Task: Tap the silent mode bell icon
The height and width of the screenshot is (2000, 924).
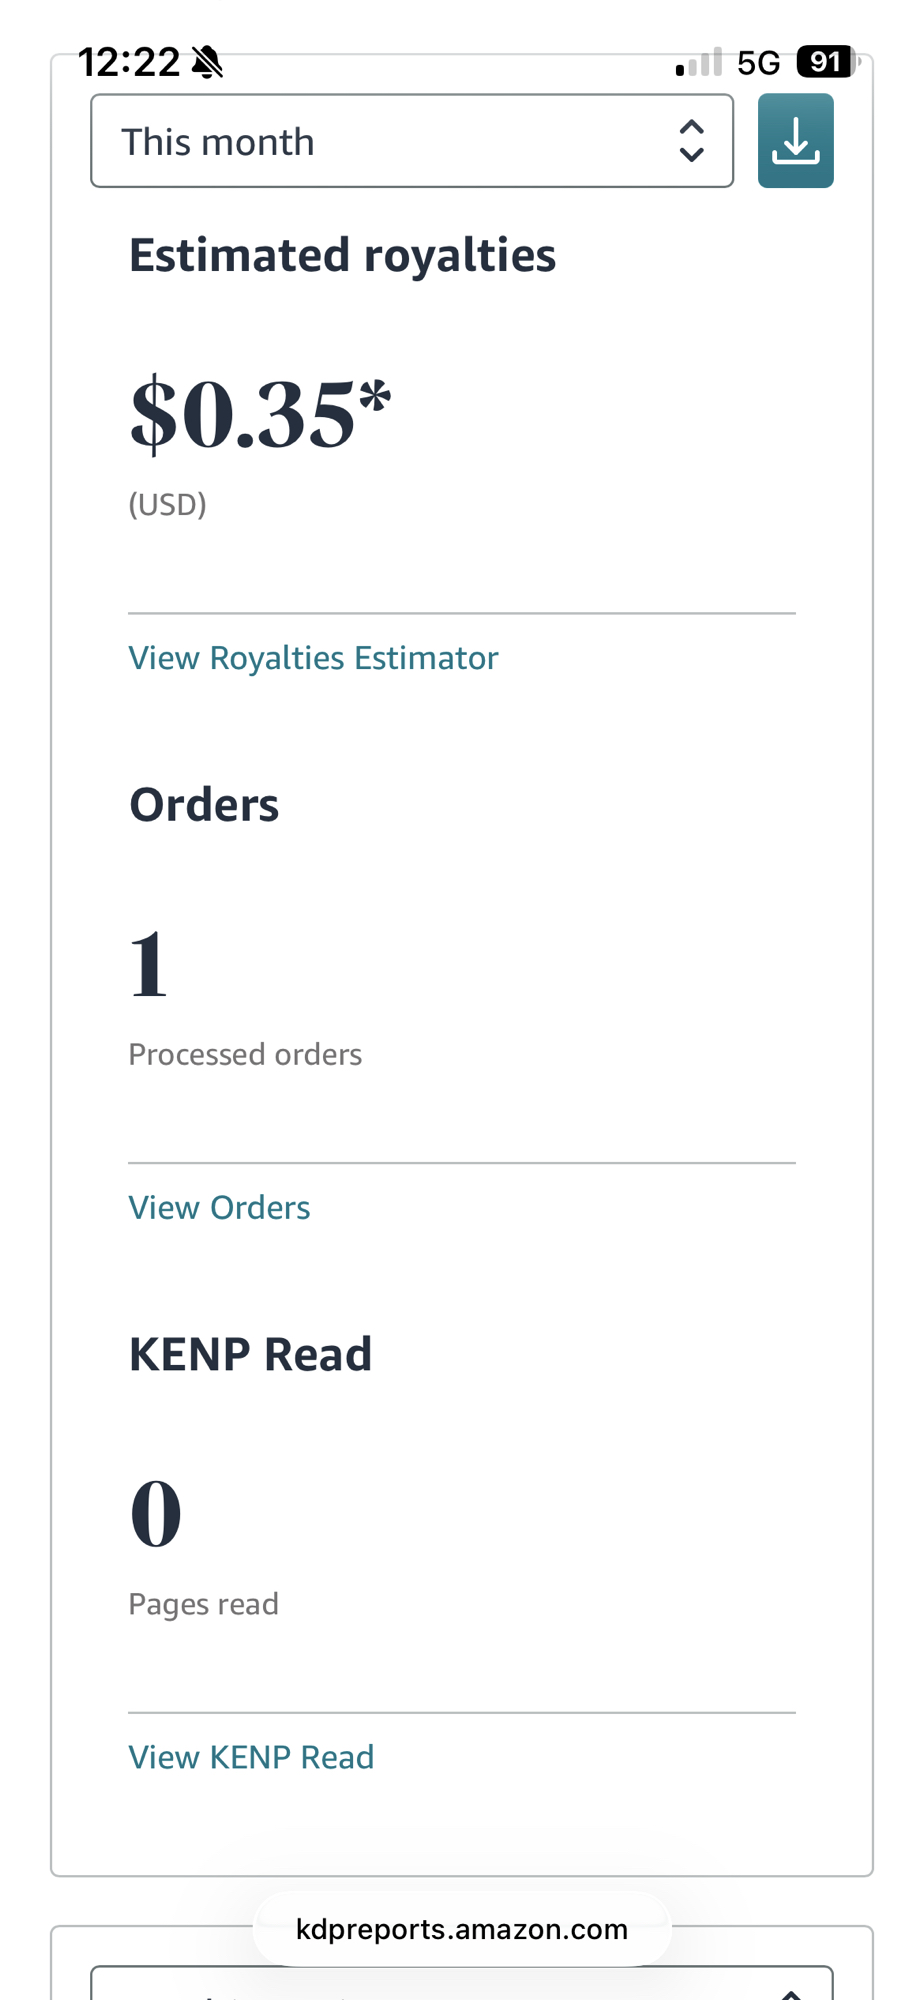Action: [x=208, y=62]
